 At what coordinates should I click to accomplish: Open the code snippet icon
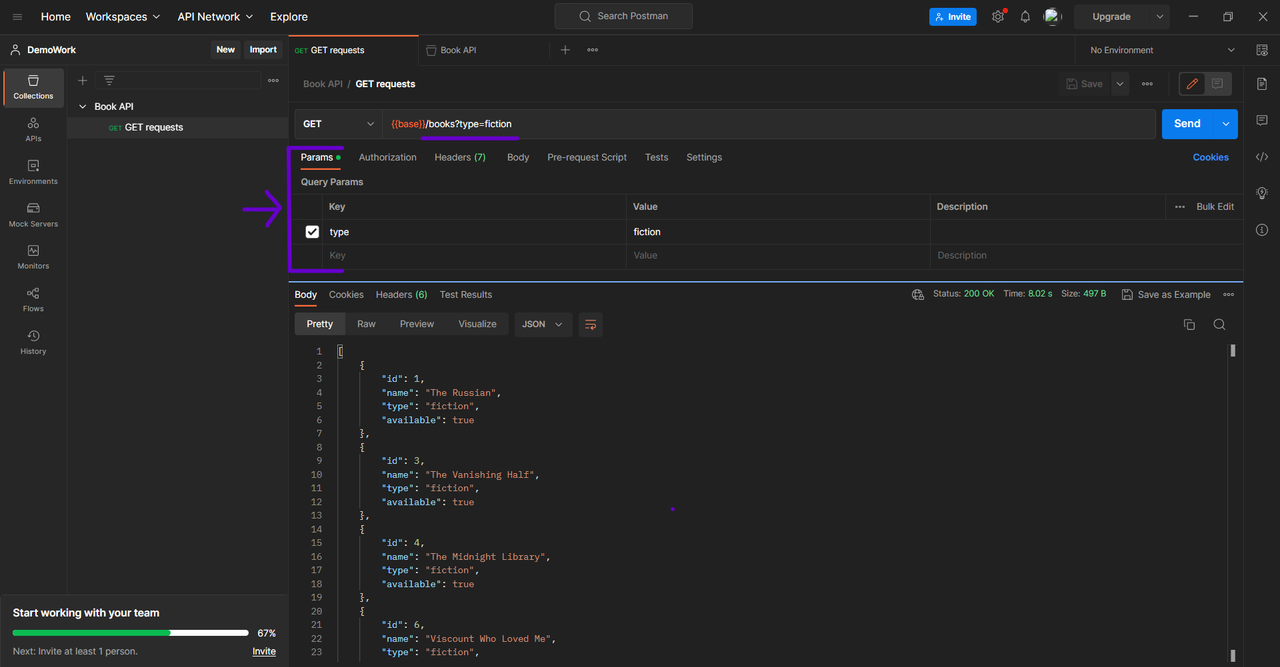(x=1262, y=157)
